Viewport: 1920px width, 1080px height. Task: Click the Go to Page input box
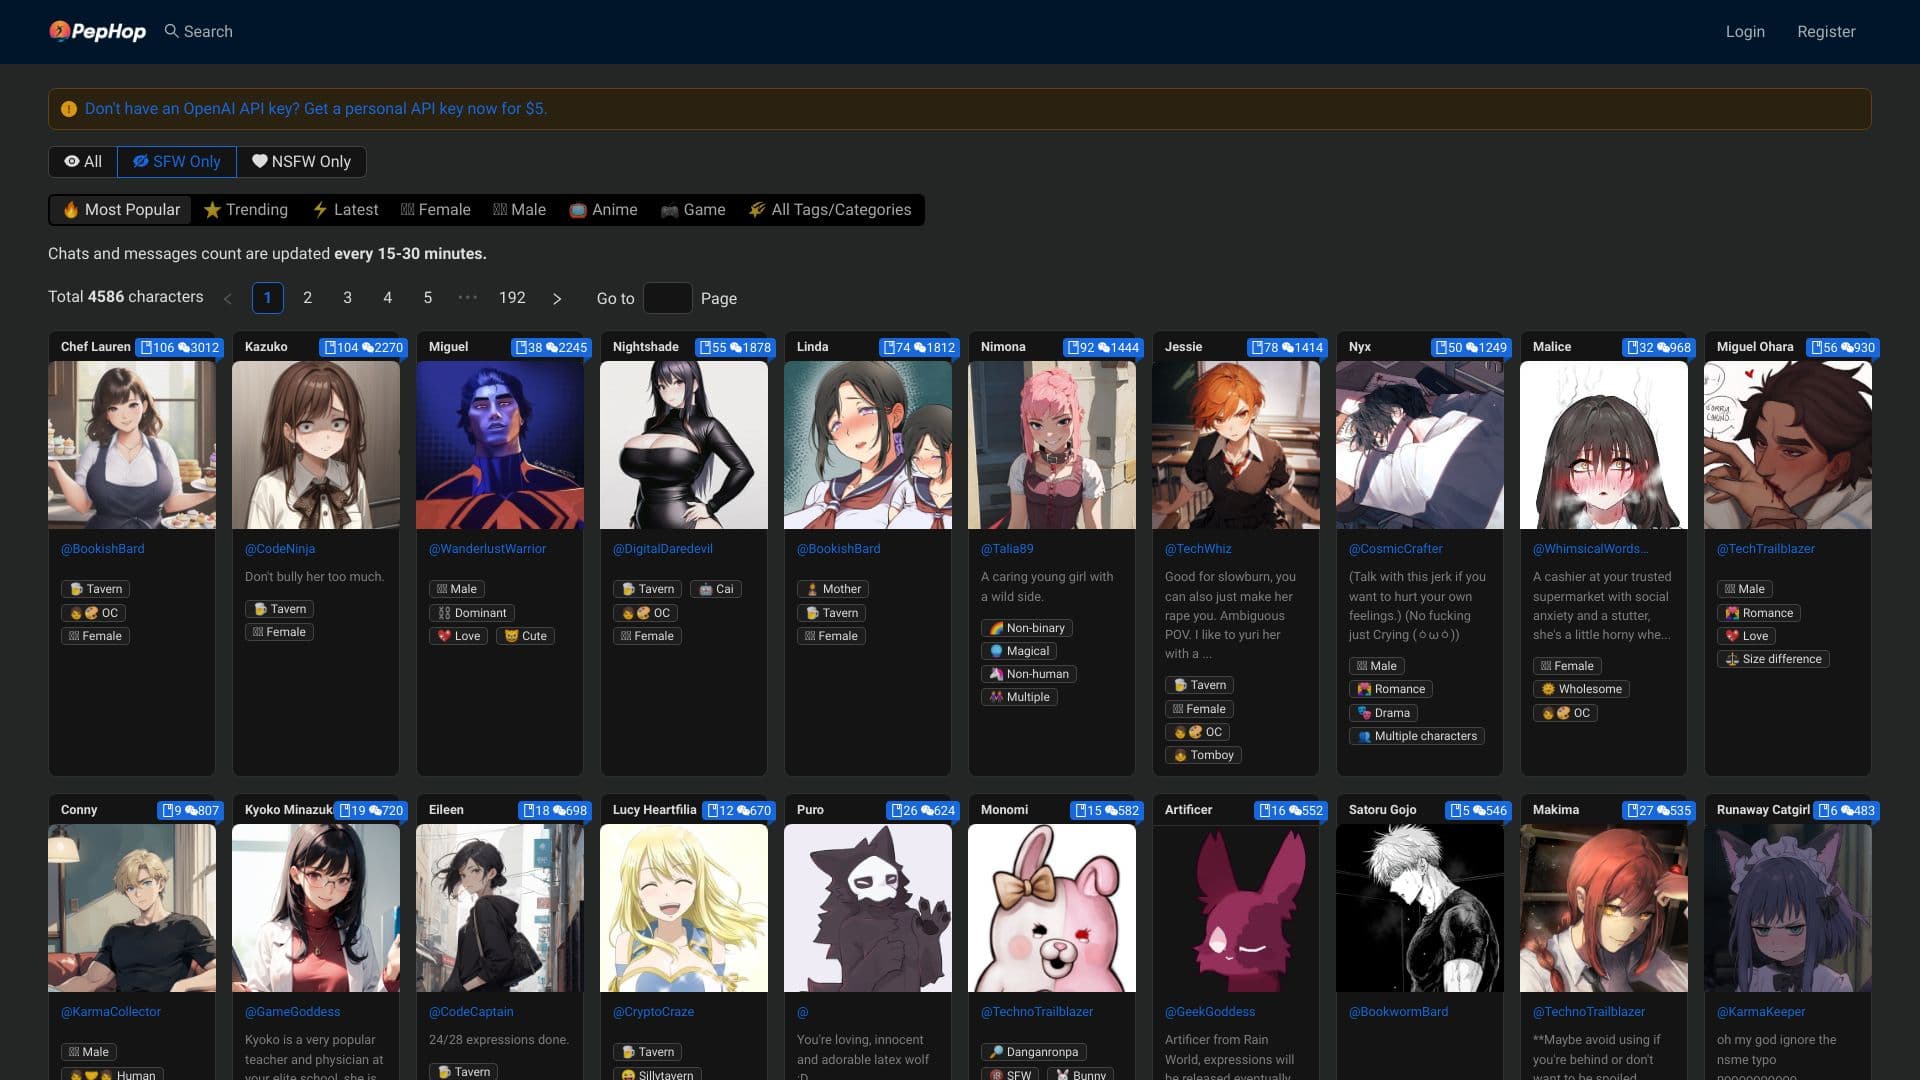pos(668,298)
